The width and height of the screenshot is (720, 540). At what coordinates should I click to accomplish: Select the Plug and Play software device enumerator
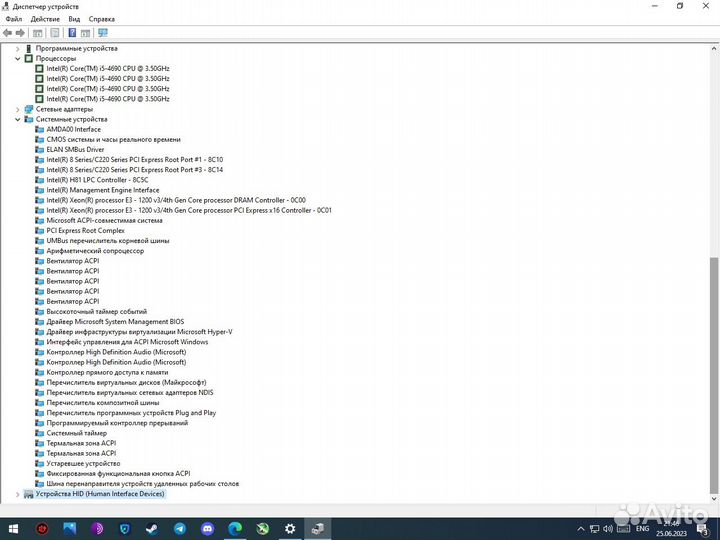click(x=131, y=413)
